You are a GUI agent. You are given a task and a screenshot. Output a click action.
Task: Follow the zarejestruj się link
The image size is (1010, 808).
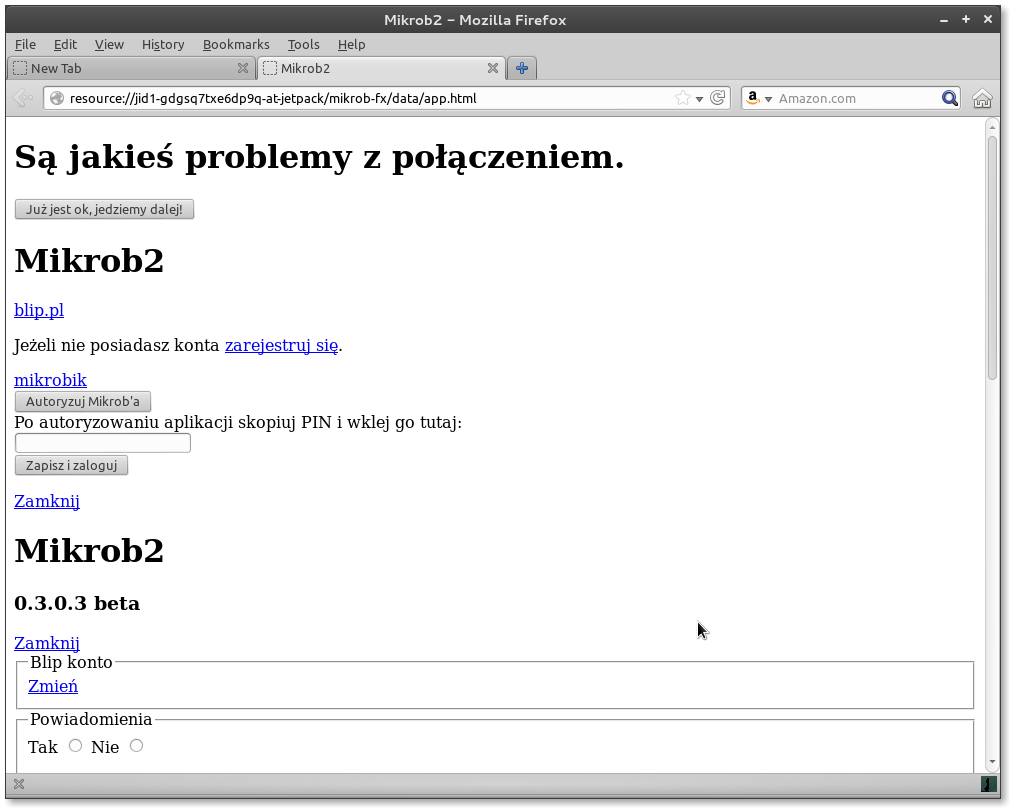pos(281,345)
